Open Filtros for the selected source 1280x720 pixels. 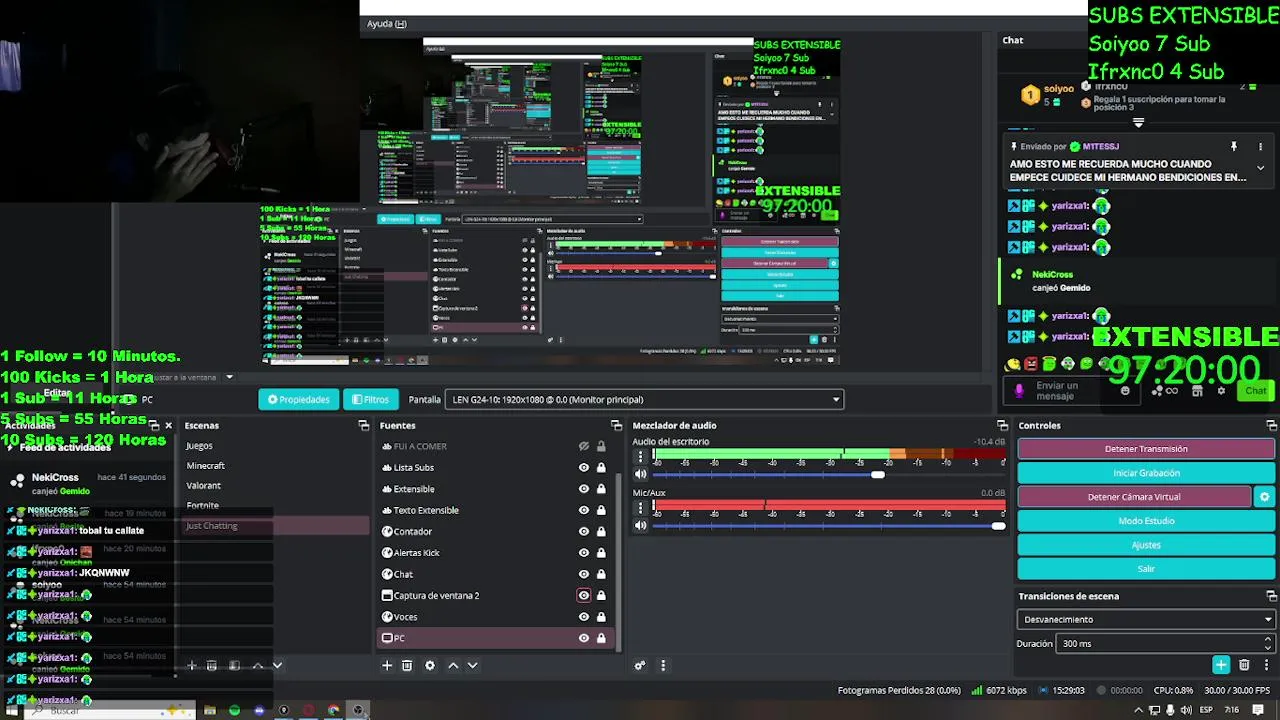(x=370, y=399)
